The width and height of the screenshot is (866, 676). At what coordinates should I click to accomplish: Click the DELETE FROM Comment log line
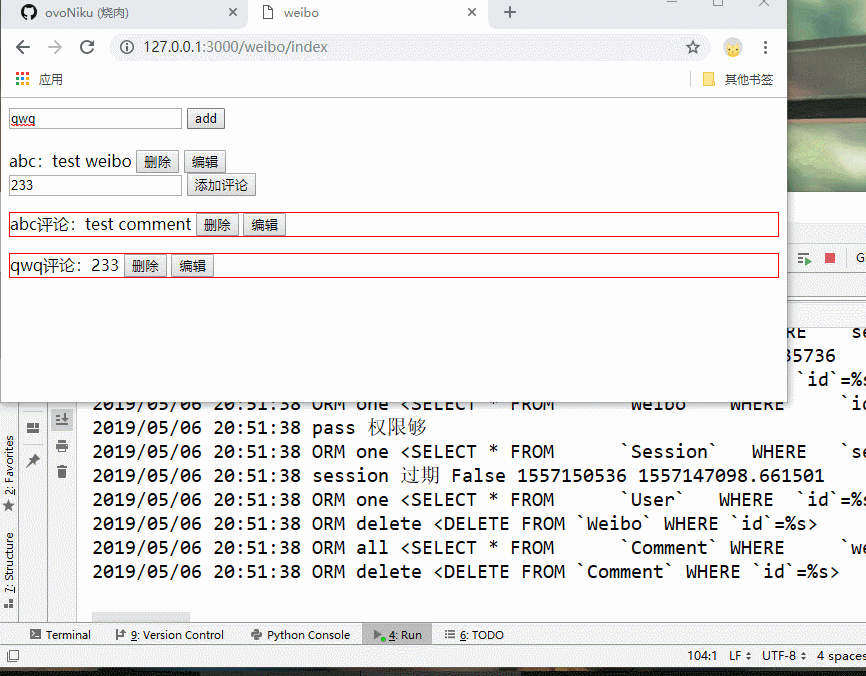click(x=466, y=572)
